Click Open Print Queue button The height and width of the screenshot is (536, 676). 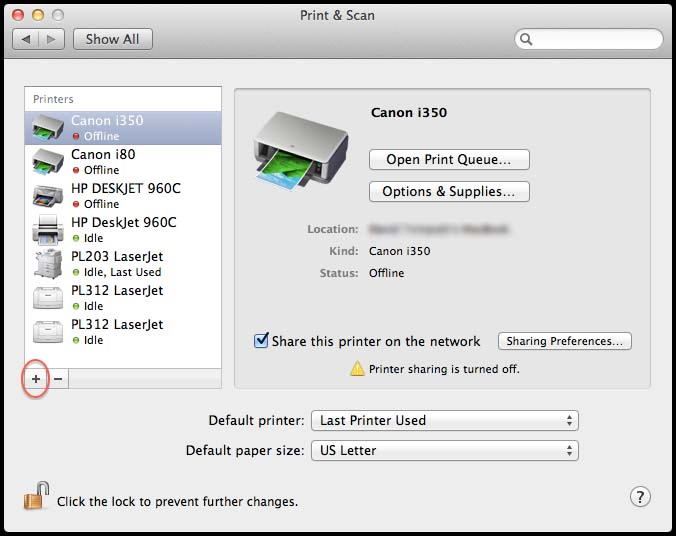[x=449, y=160]
